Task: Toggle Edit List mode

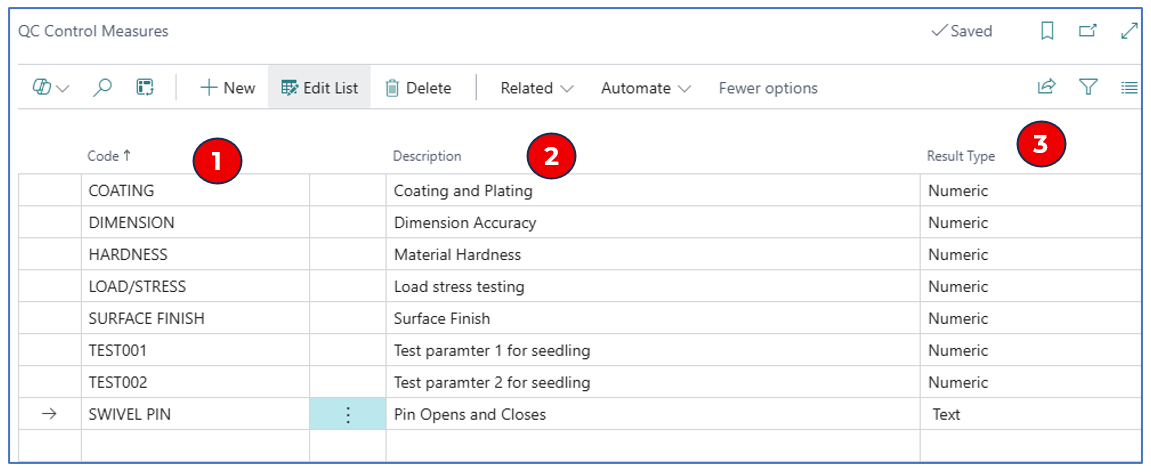Action: tap(320, 88)
